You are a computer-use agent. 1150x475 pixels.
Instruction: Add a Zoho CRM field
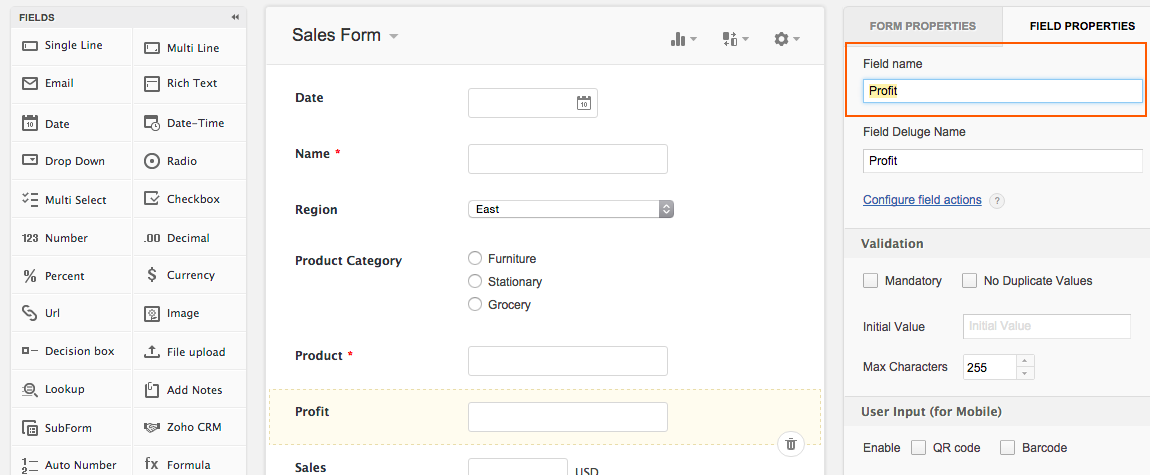[x=189, y=427]
